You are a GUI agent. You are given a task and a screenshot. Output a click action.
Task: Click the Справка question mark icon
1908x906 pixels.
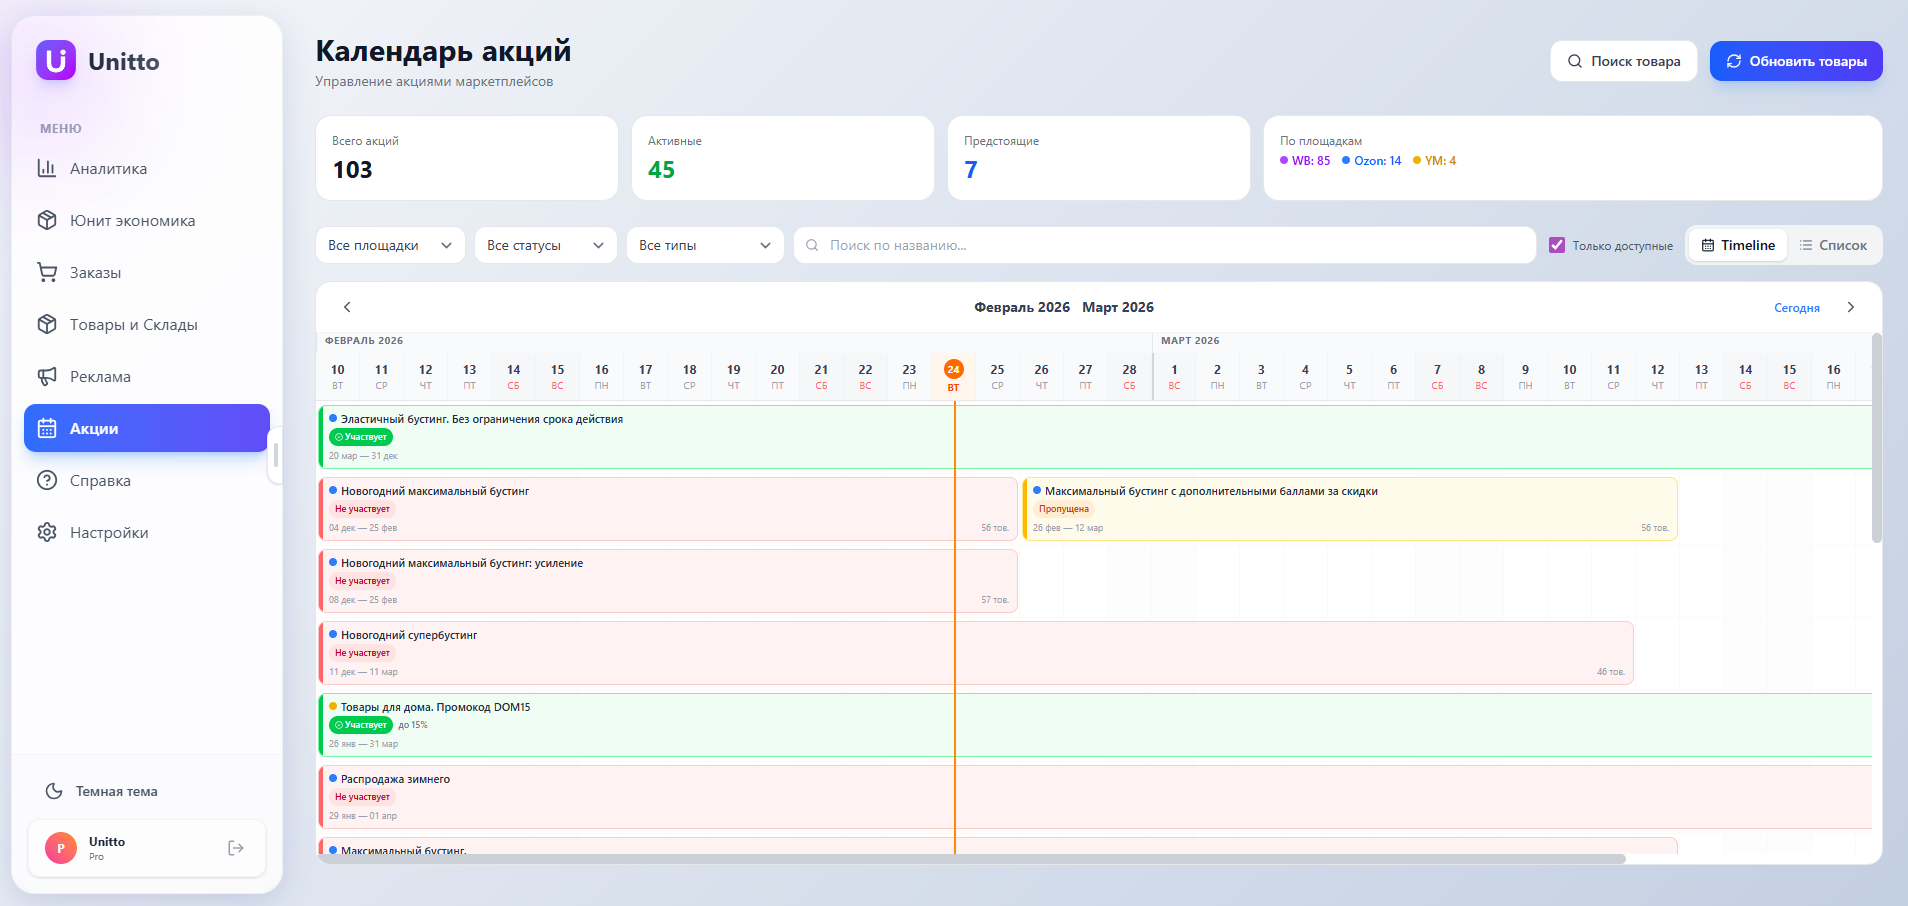[46, 480]
